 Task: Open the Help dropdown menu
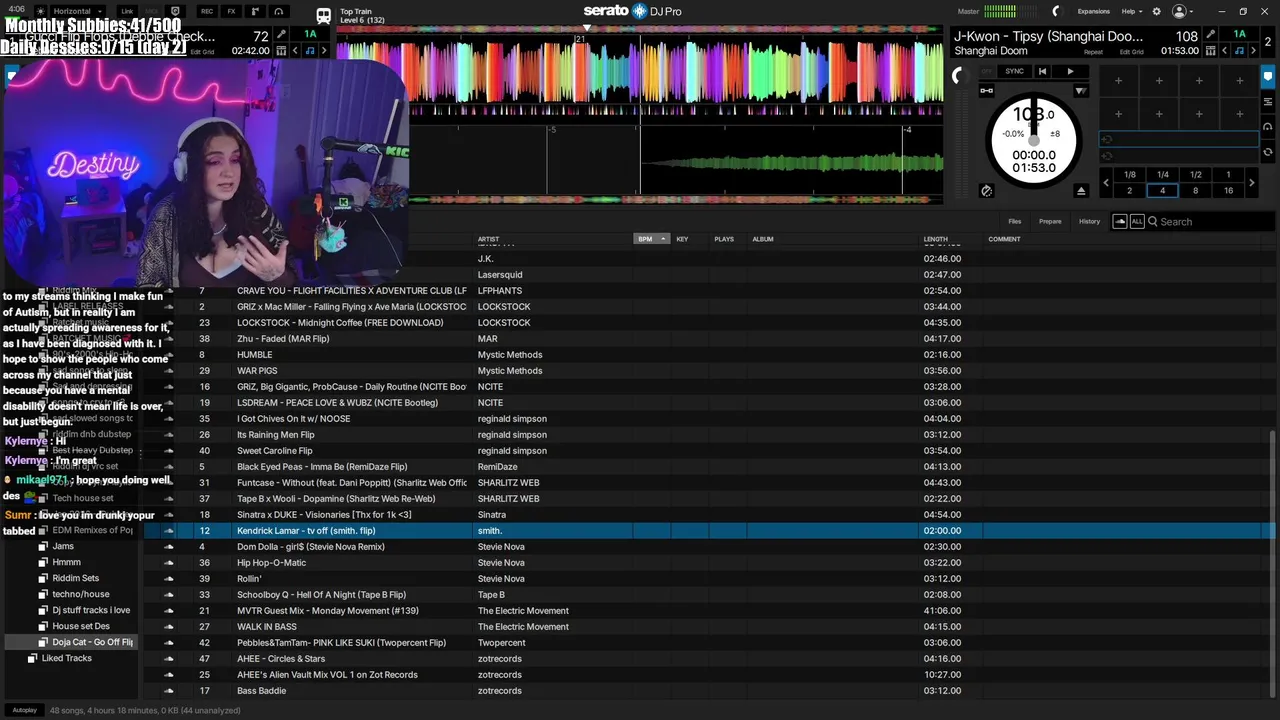pyautogui.click(x=1131, y=11)
